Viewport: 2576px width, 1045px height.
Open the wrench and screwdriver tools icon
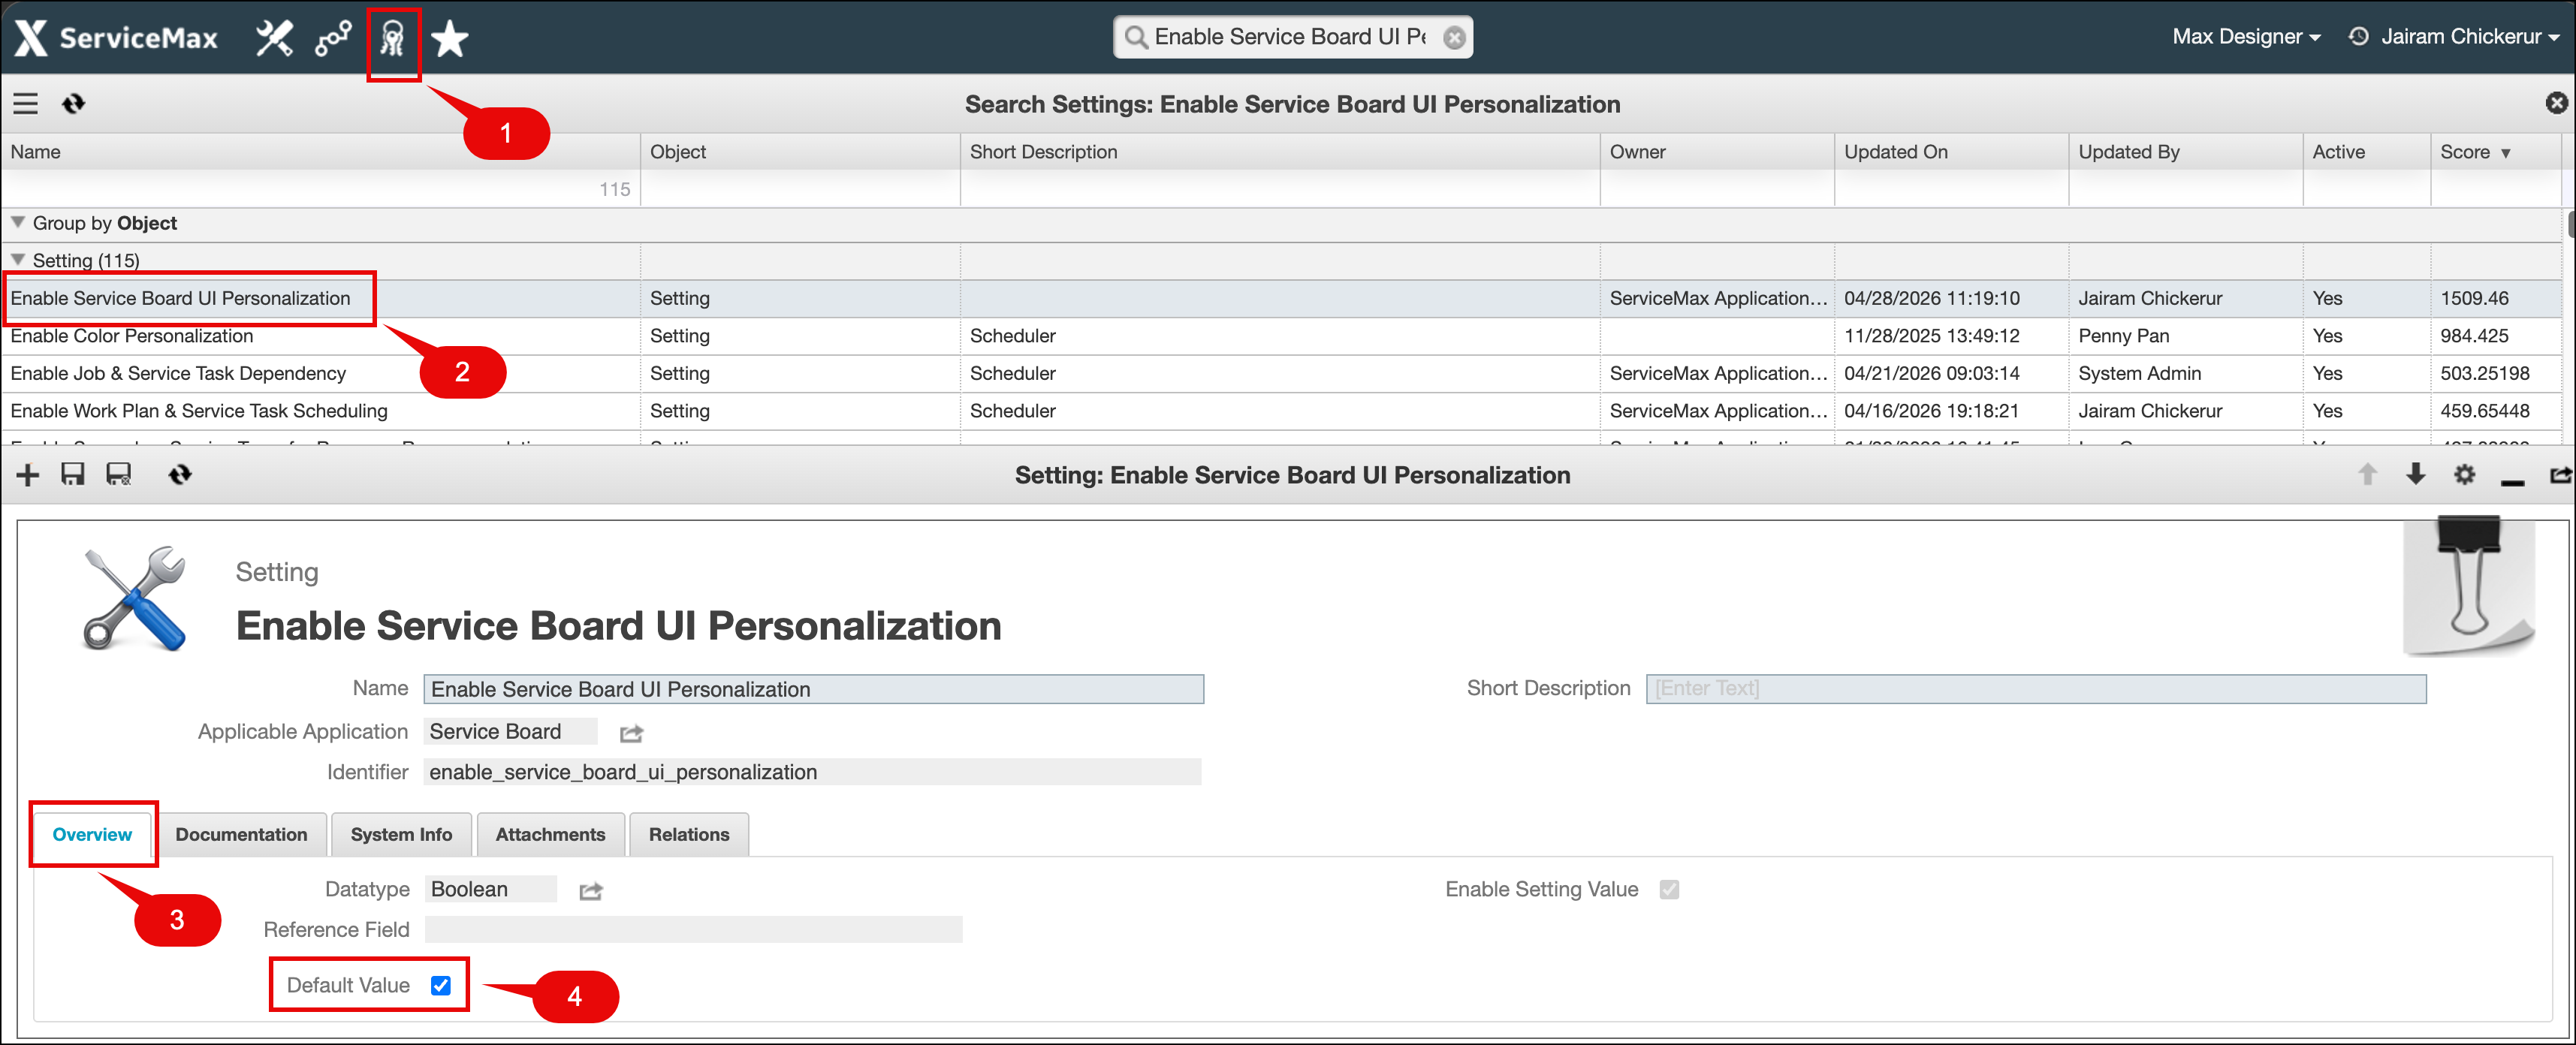pos(273,38)
